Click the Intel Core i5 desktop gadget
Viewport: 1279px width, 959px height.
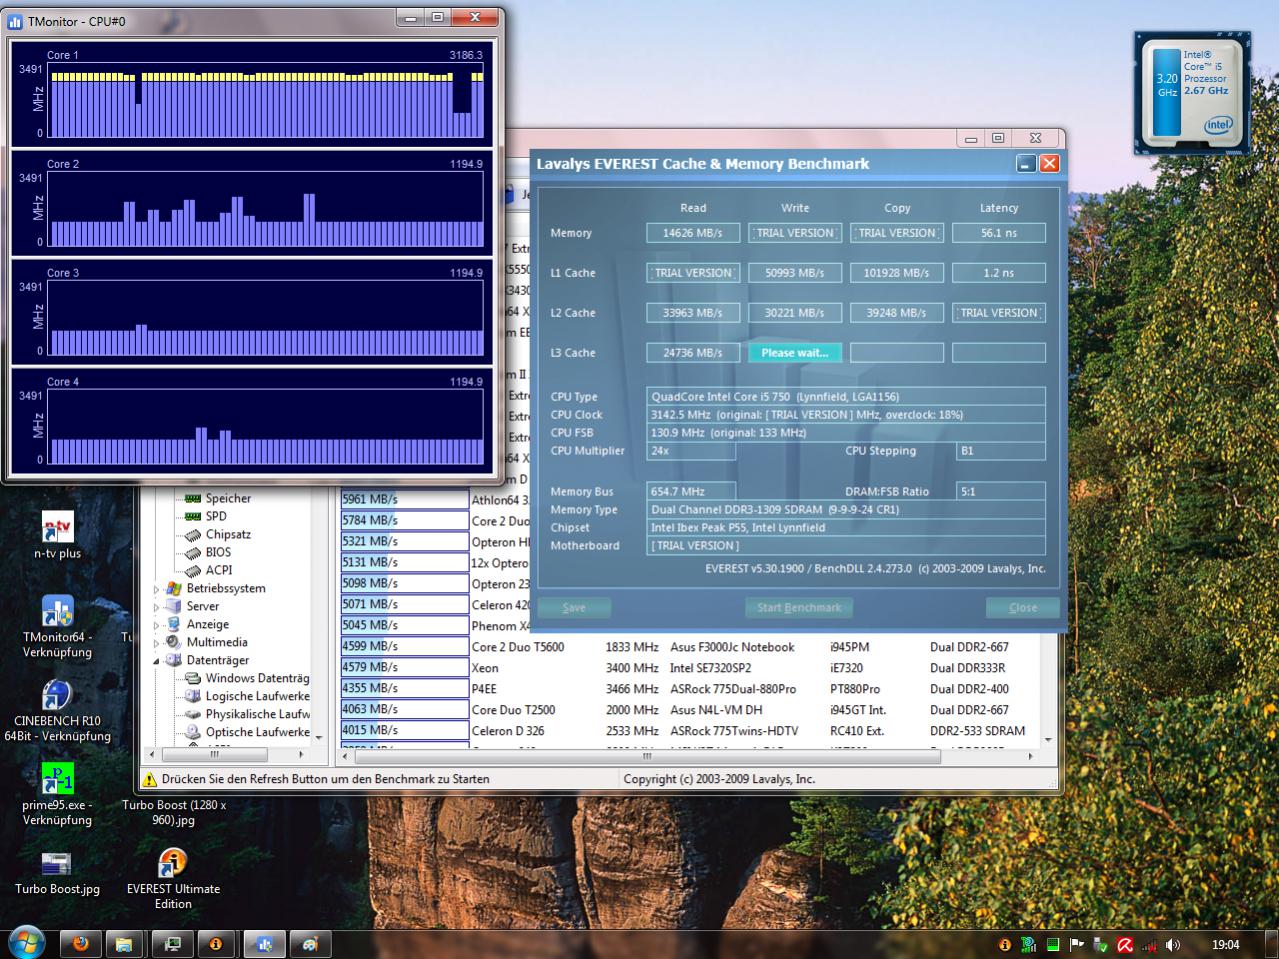[1193, 92]
